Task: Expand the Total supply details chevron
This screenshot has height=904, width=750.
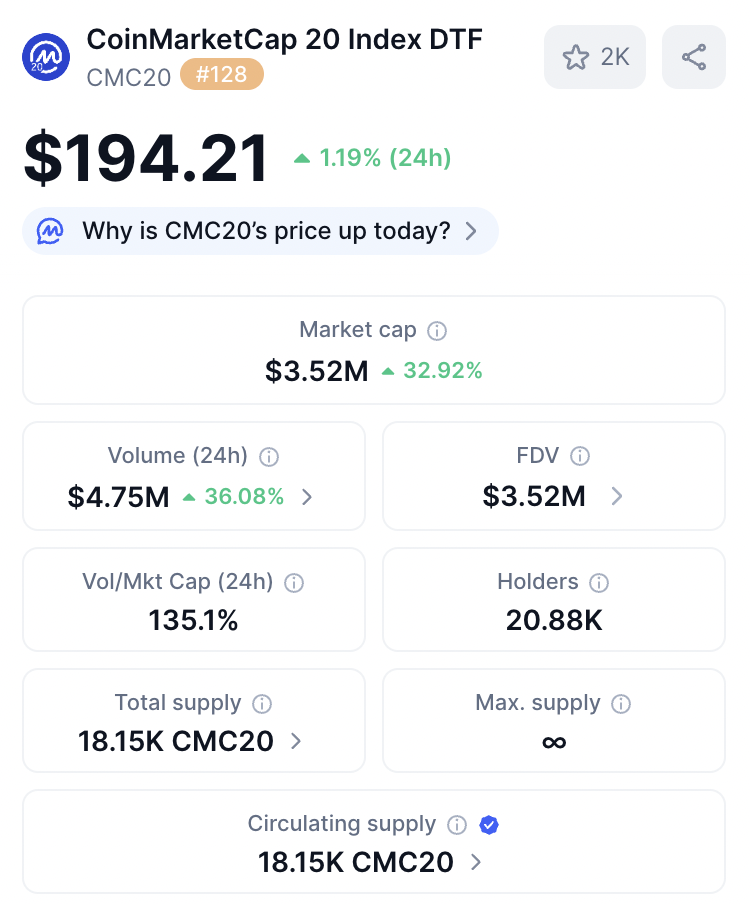Action: click(296, 742)
